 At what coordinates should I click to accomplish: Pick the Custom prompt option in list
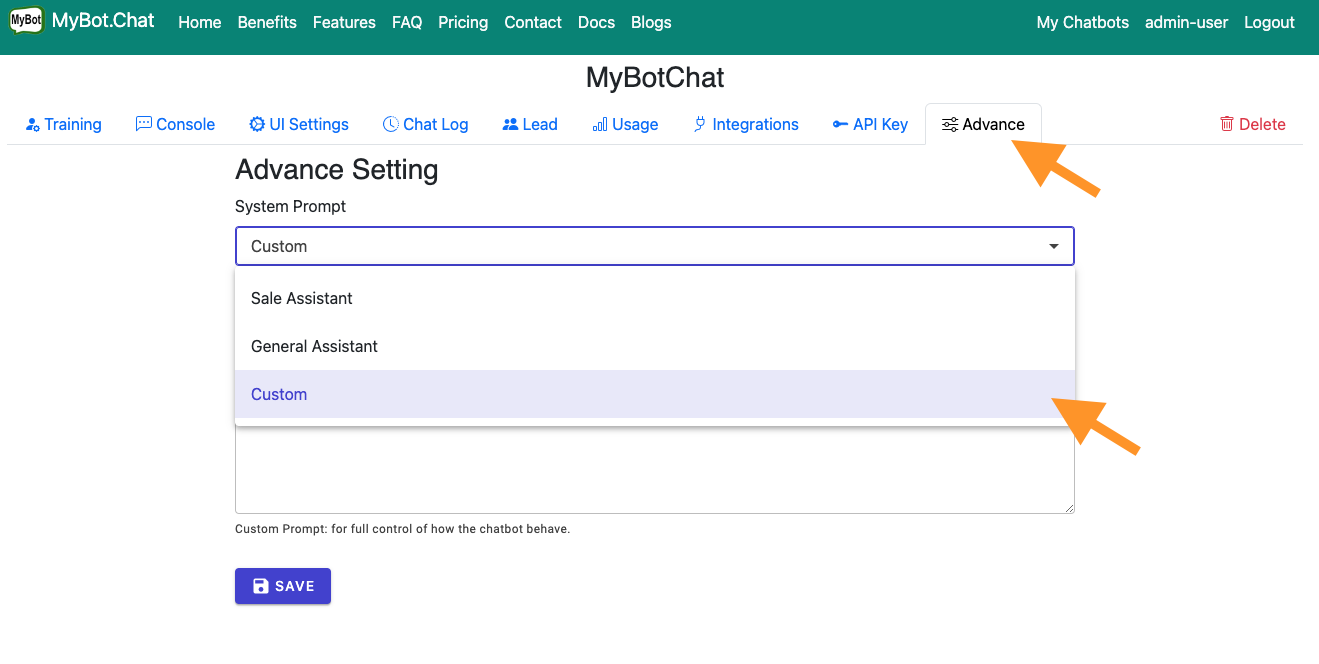[x=279, y=394]
